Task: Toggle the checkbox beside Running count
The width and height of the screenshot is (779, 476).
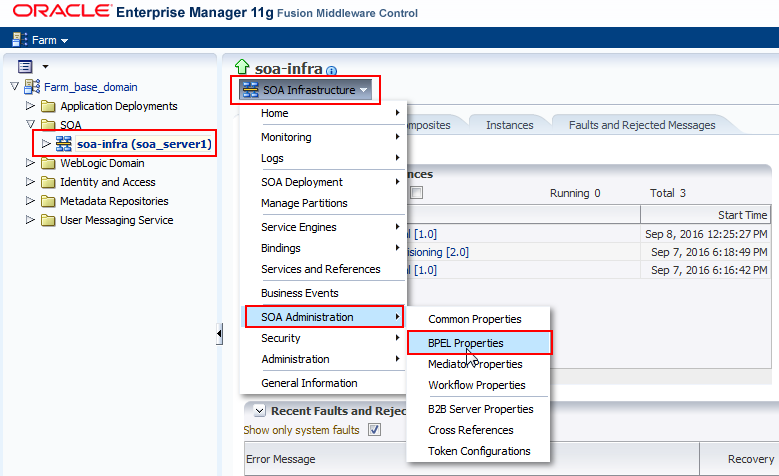Action: pyautogui.click(x=416, y=192)
